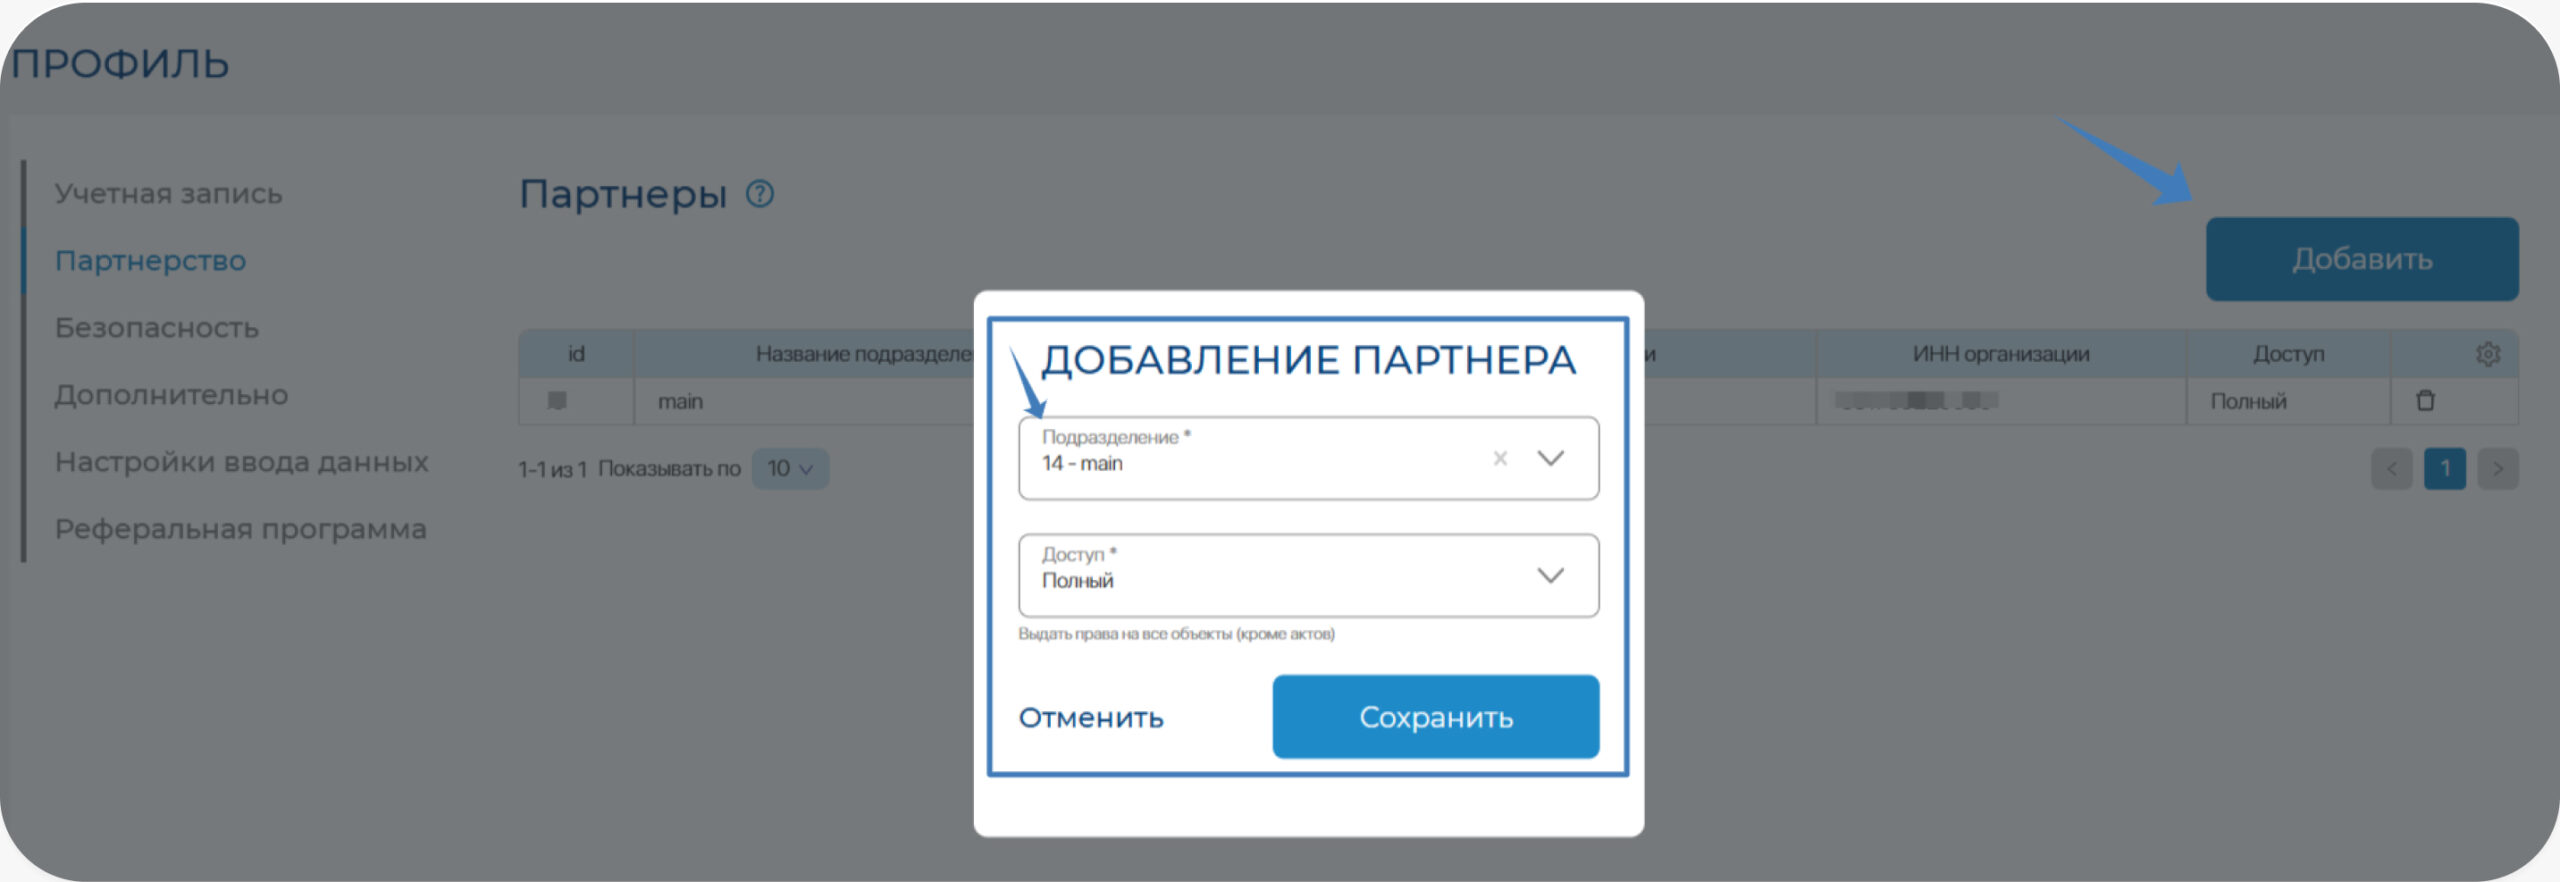The image size is (2560, 882).
Task: Click the Доступ field showing Полный
Action: [1308, 576]
